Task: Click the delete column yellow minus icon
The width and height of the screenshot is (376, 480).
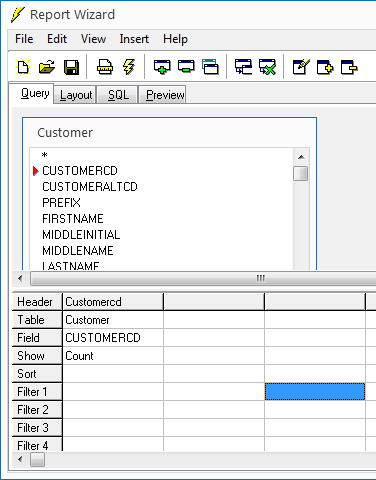Action: coord(349,67)
